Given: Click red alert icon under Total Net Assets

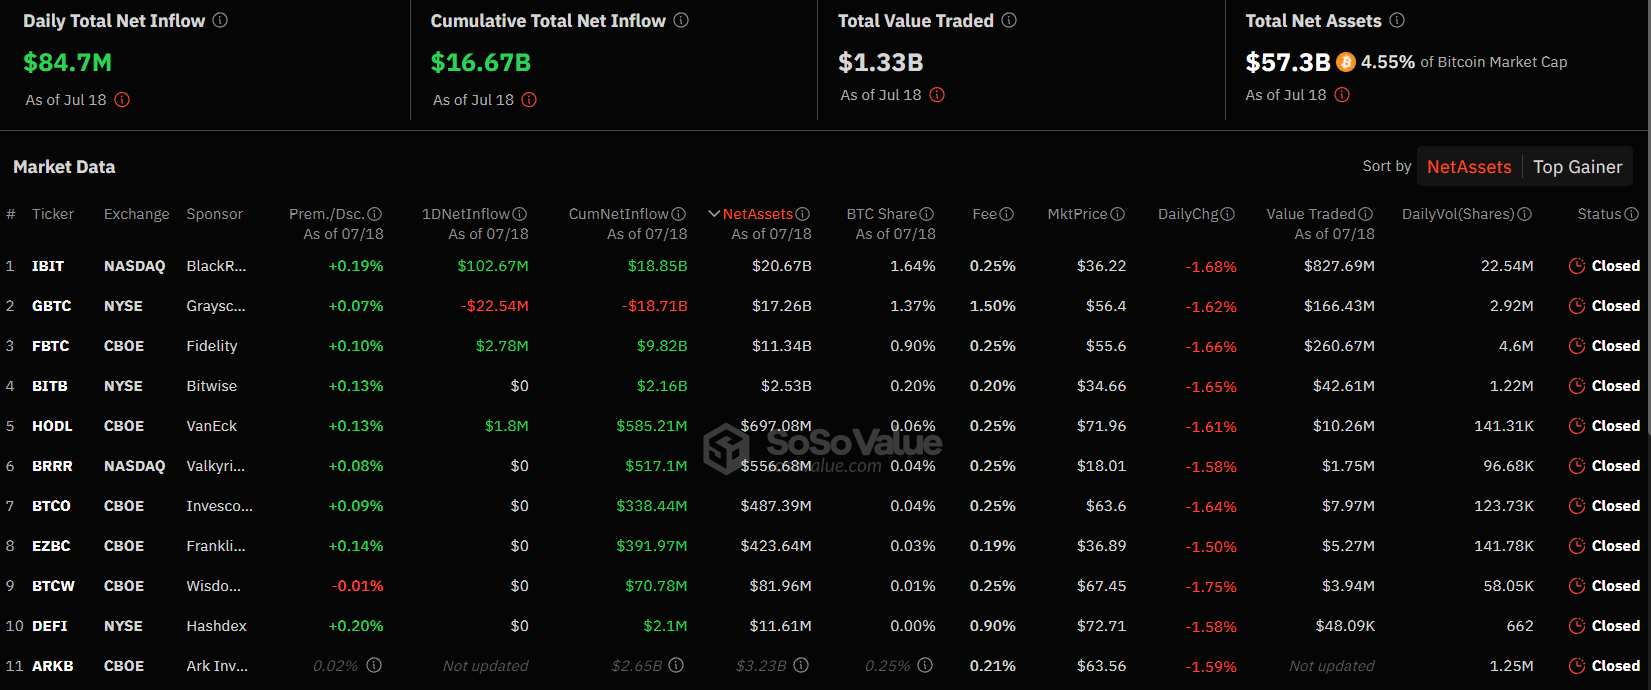Looking at the screenshot, I should point(1342,95).
